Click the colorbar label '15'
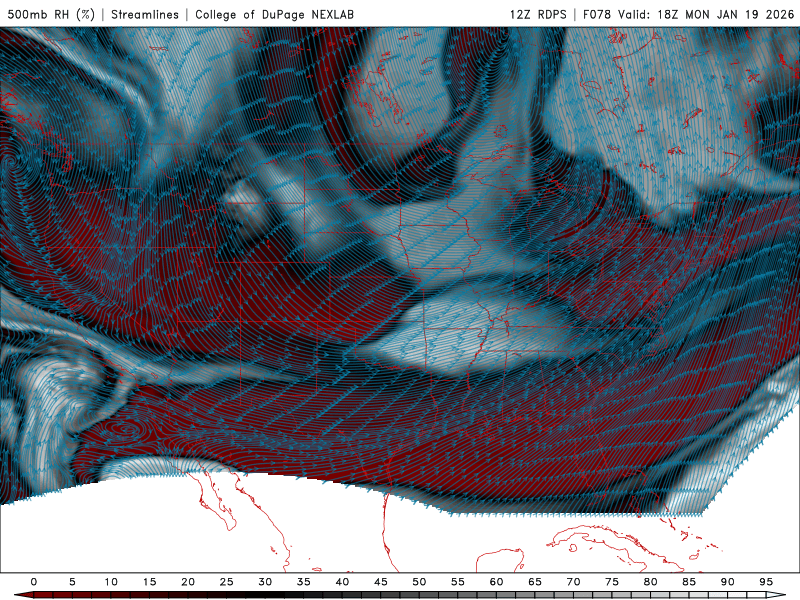The height and width of the screenshot is (600, 800). pyautogui.click(x=149, y=582)
